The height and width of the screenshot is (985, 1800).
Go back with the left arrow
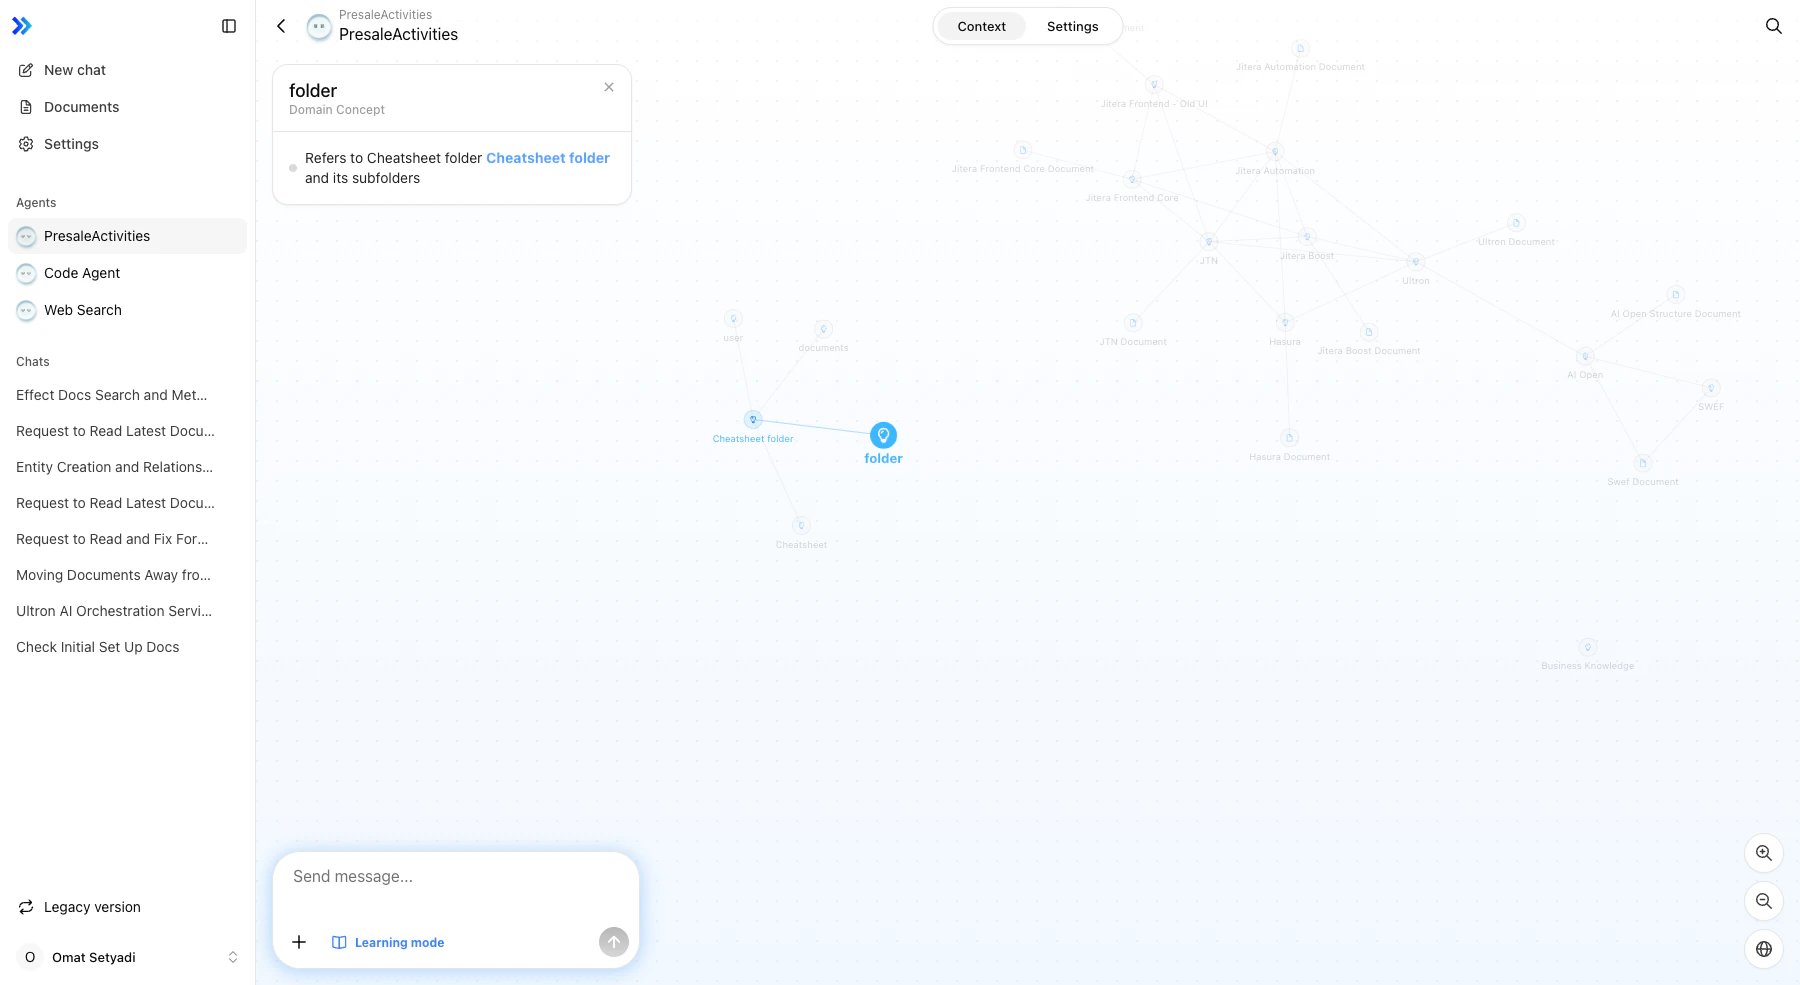coord(281,26)
